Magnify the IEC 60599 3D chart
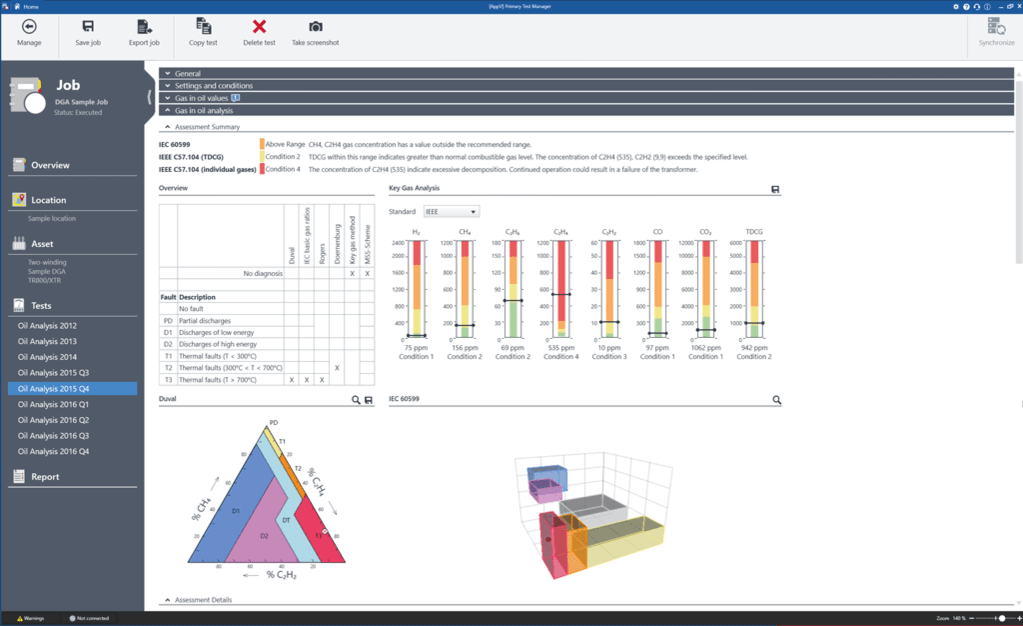Screen dimensions: 1023x626 click(x=776, y=399)
